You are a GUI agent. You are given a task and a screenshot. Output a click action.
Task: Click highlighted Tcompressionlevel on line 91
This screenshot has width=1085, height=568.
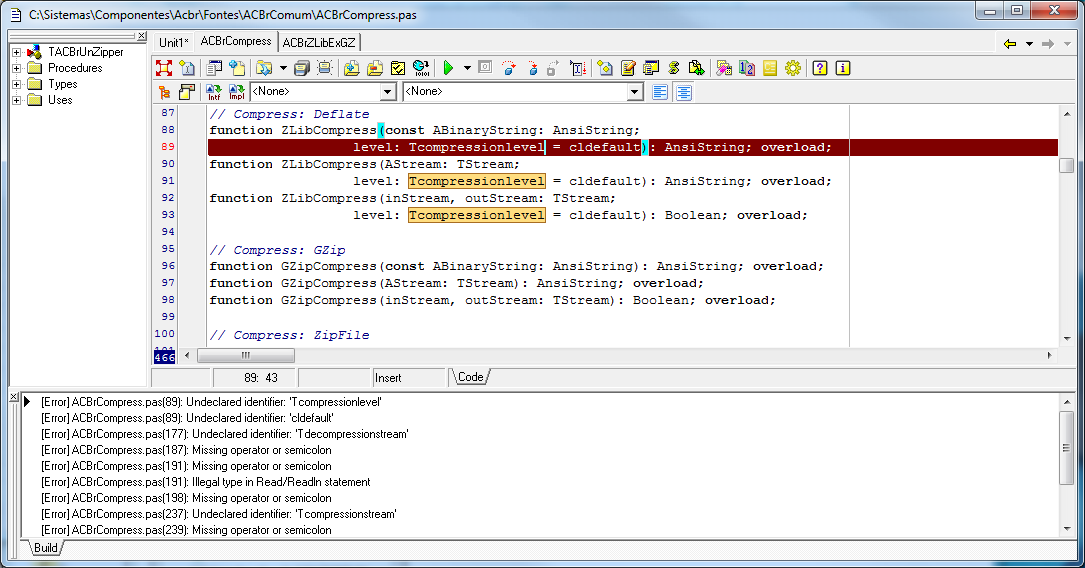tap(477, 181)
